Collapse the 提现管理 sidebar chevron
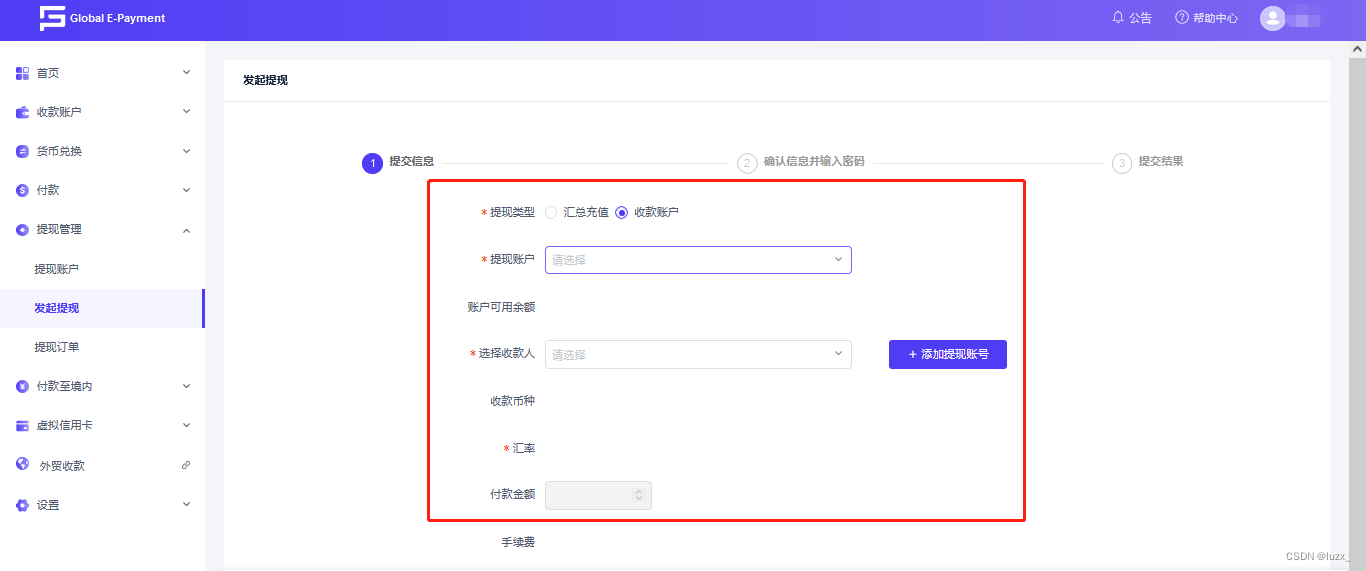Screen dimensions: 1366x571 tap(186, 229)
